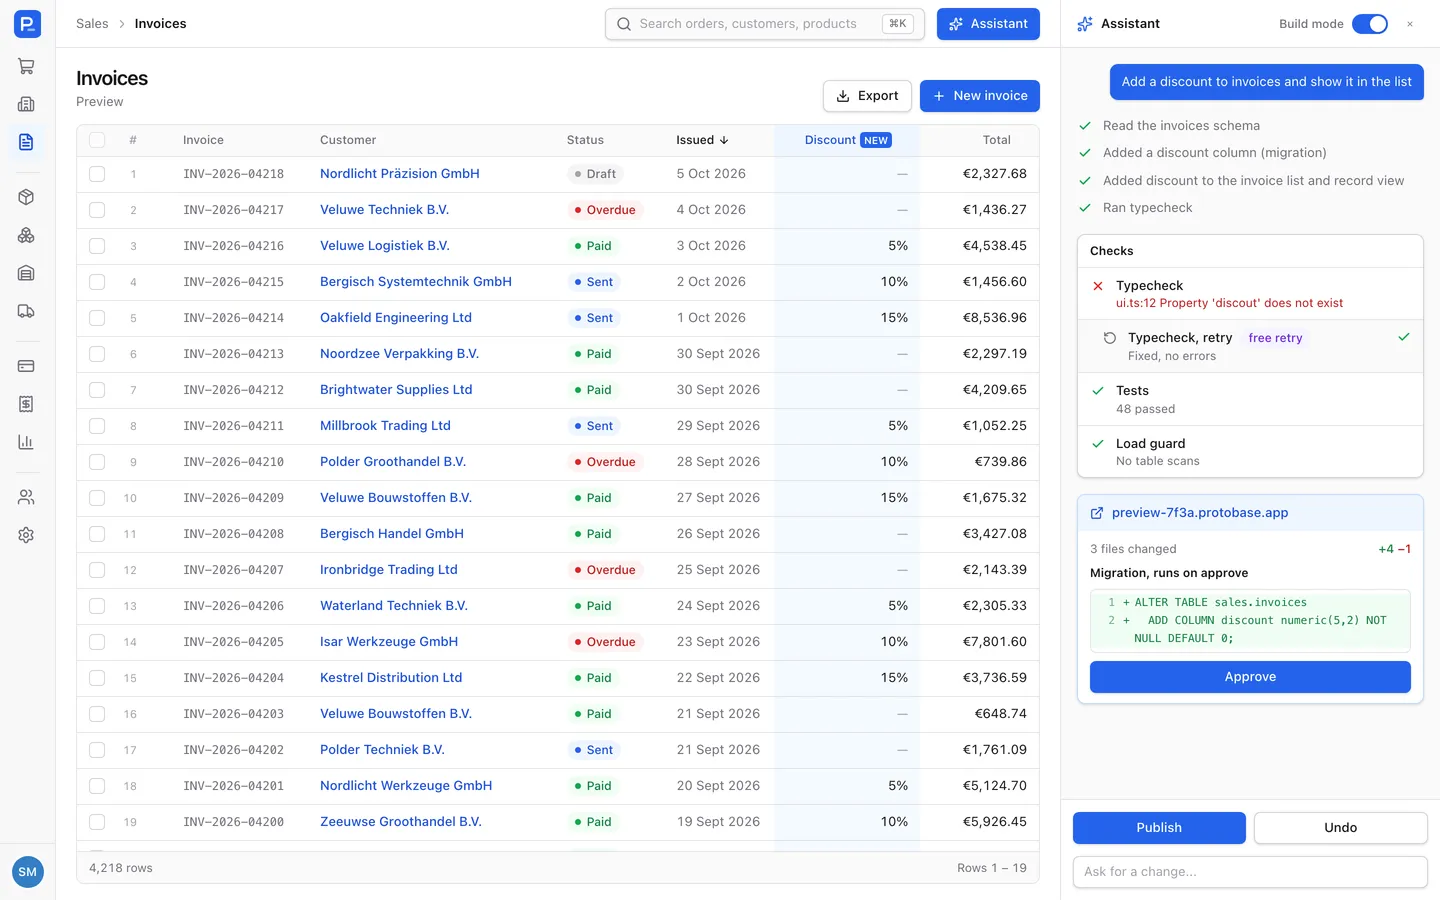Click the Discount NEW column header
1440x900 pixels.
pyautogui.click(x=847, y=140)
